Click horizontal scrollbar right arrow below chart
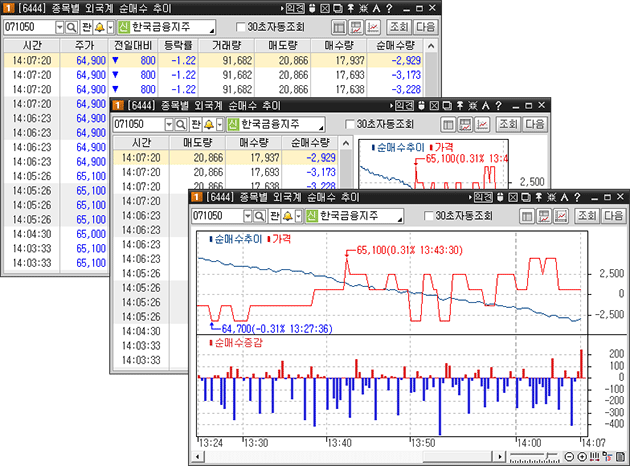Viewport: 630px width, 466px height. [499, 457]
